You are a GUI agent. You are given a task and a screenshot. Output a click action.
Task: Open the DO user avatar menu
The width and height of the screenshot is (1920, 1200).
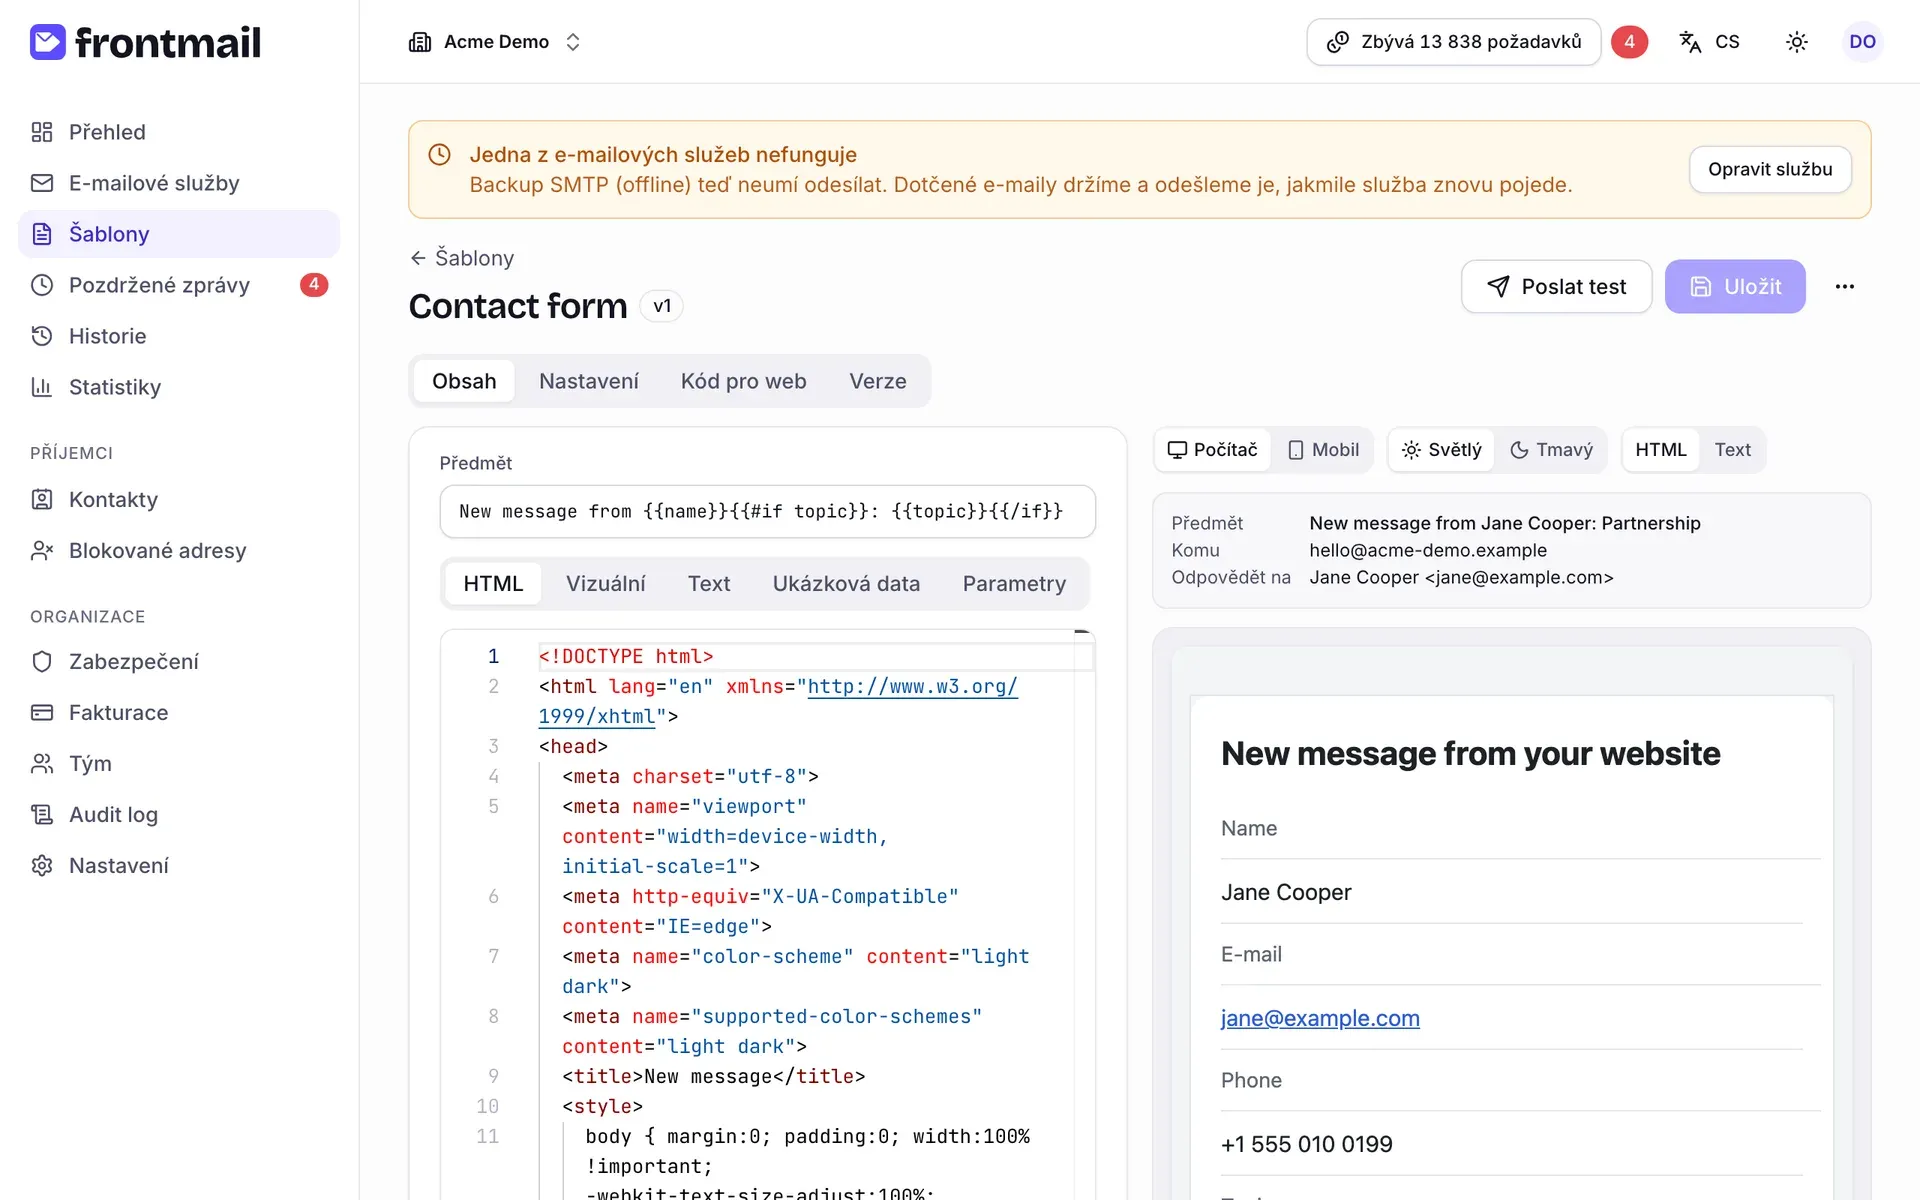(x=1862, y=42)
